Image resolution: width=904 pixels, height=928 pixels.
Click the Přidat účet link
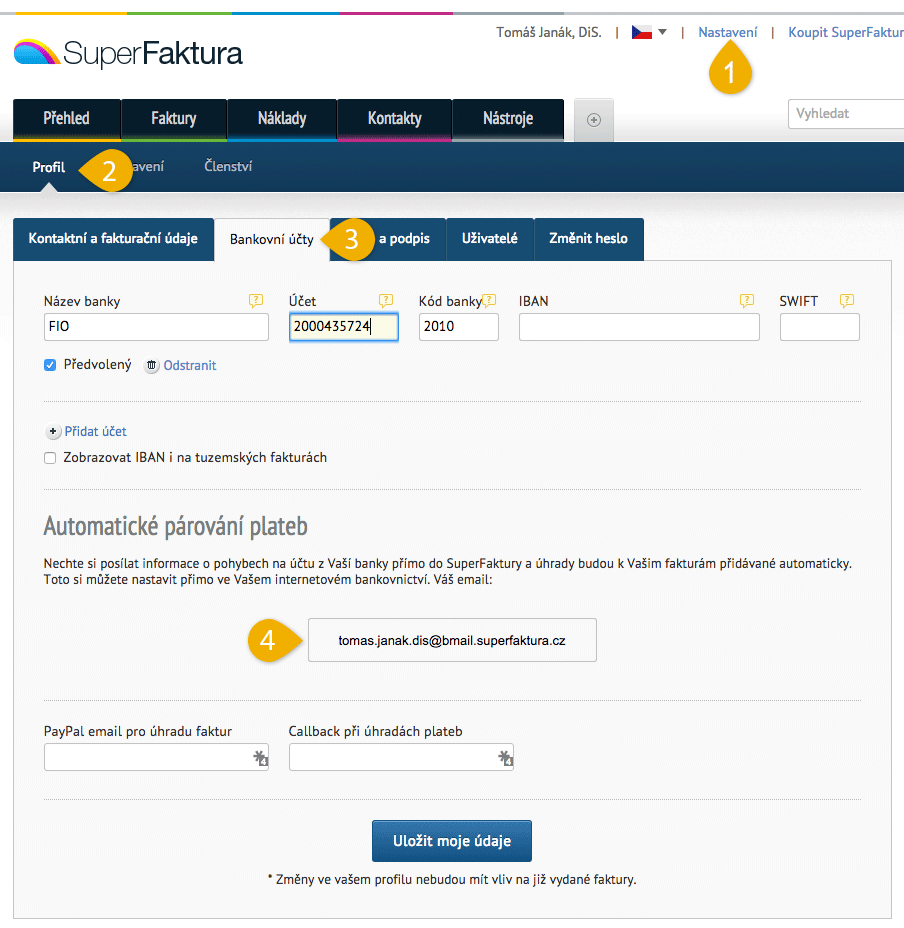pos(95,431)
